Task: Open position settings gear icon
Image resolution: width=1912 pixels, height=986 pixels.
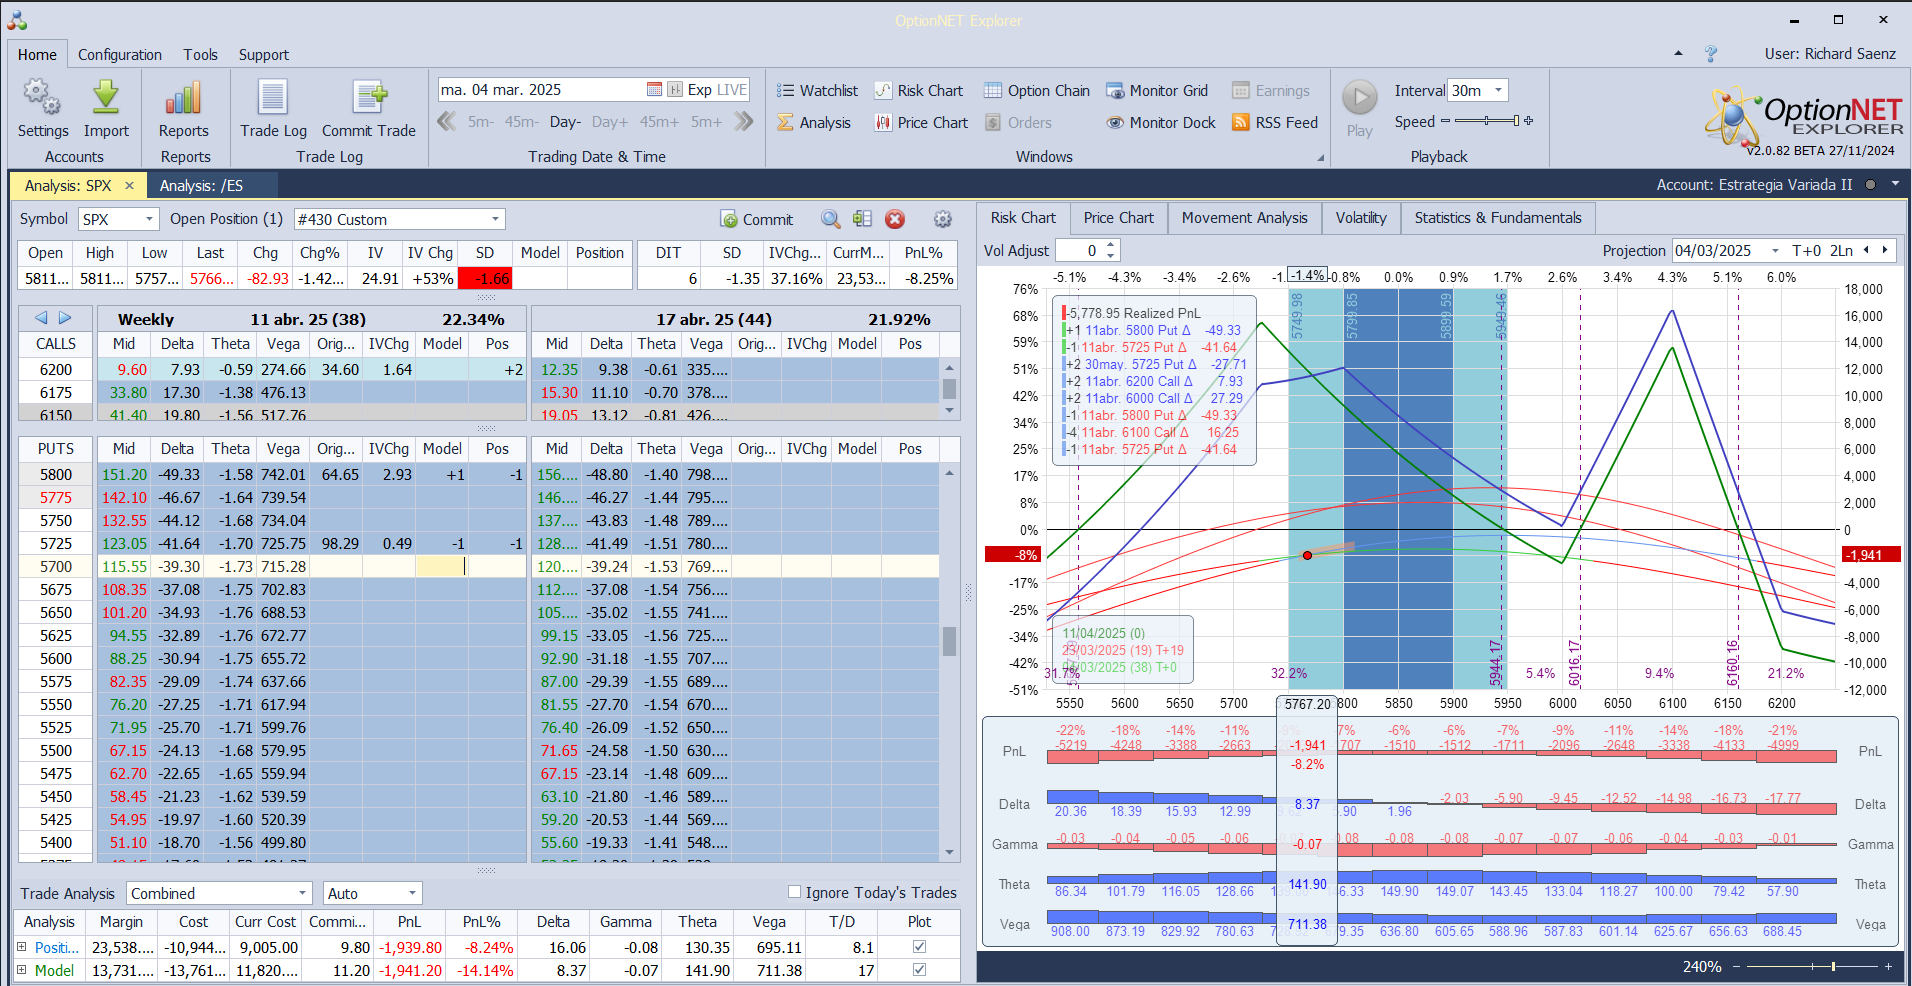Action: coord(942,219)
